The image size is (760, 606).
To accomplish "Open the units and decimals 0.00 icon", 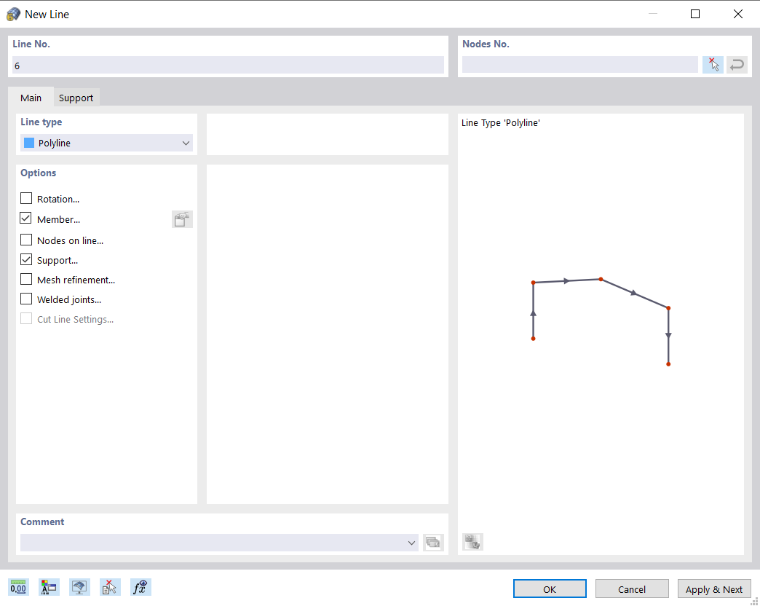I will (x=18, y=588).
